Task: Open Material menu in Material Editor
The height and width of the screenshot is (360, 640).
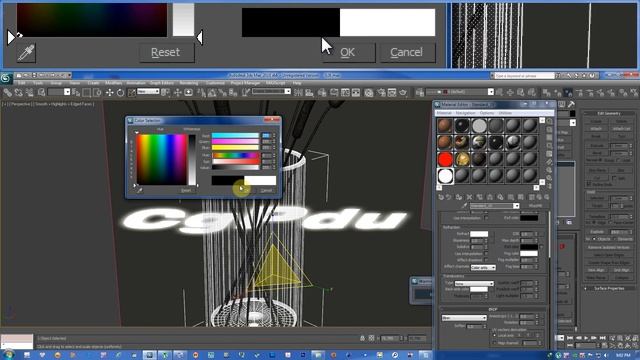Action: [444, 113]
